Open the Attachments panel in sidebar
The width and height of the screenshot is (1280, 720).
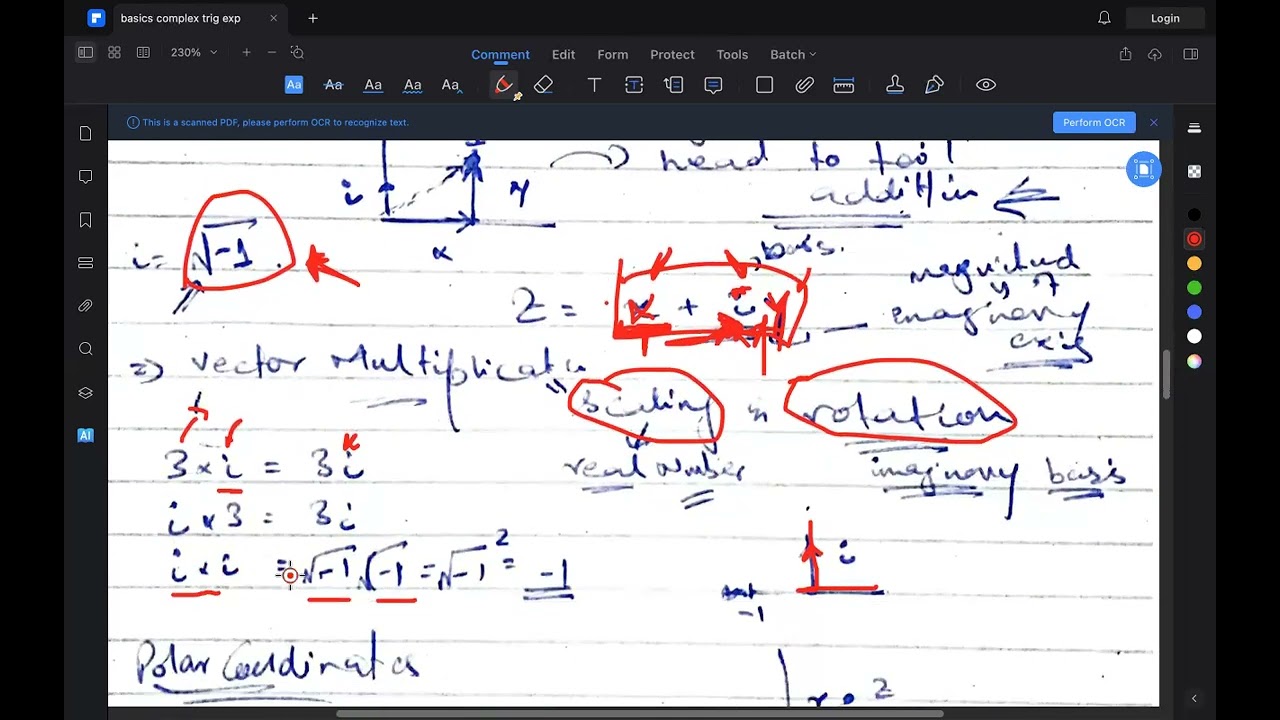click(x=85, y=306)
